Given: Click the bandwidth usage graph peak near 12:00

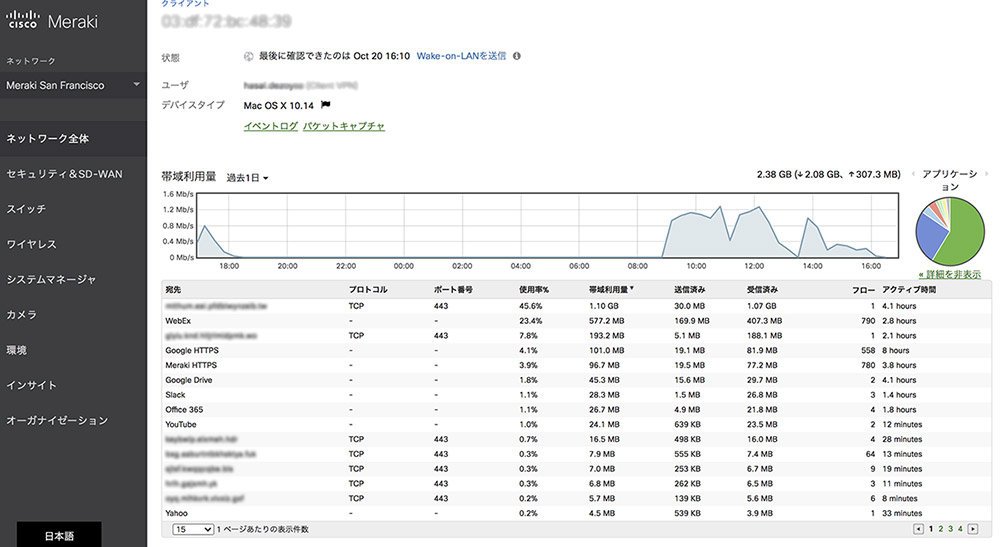Looking at the screenshot, I should pos(758,208).
